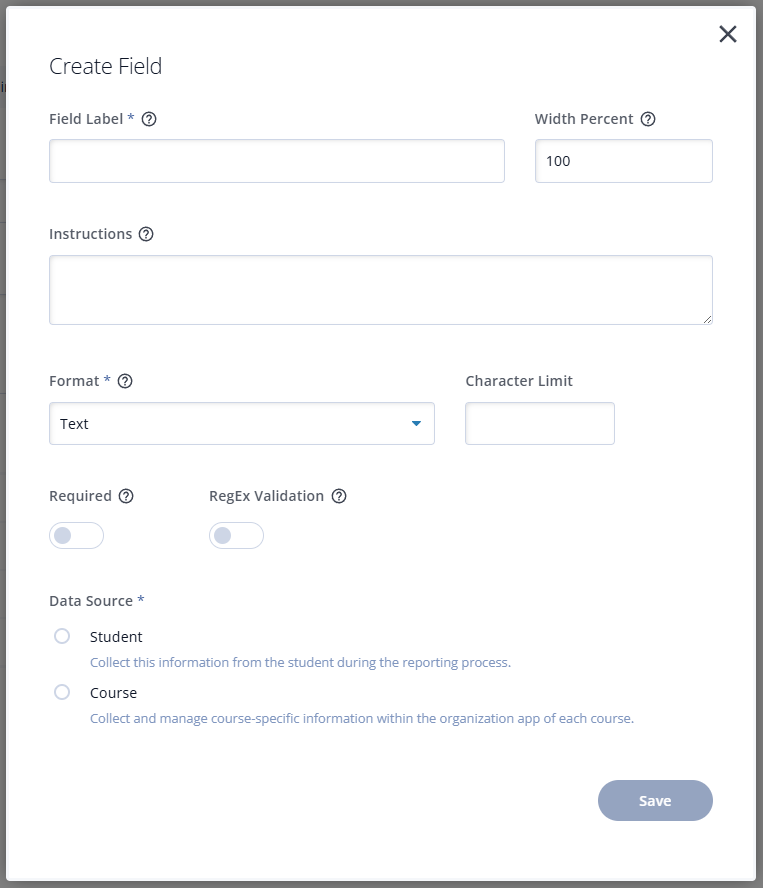This screenshot has width=763, height=888.
Task: Turn on the RegEx Validation toggle
Action: (x=236, y=536)
